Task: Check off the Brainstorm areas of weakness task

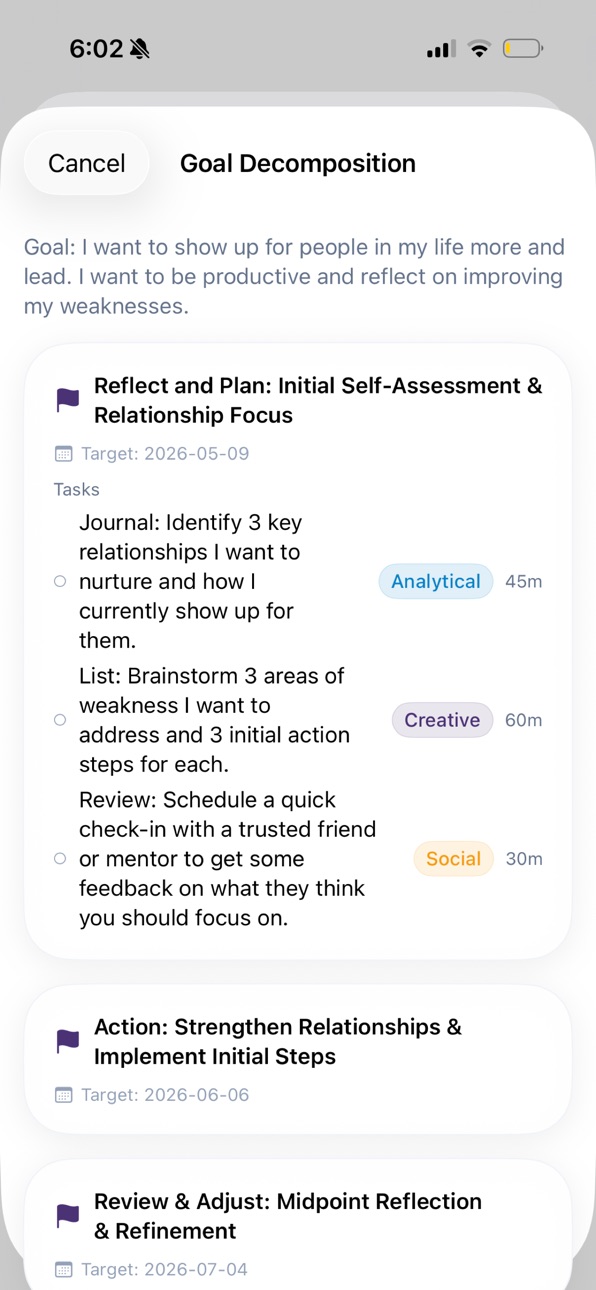Action: pos(60,720)
